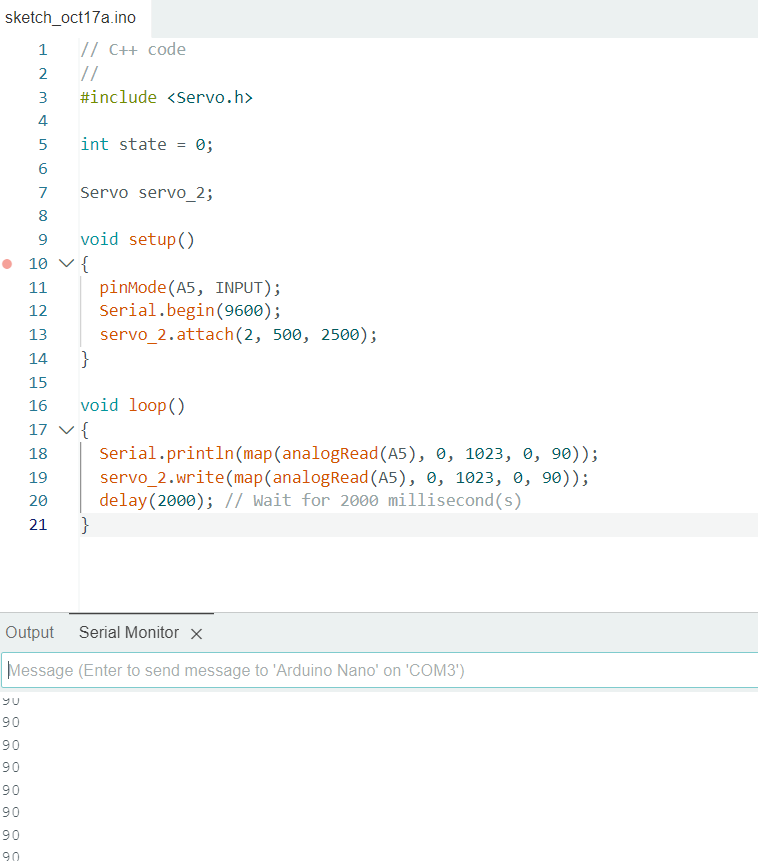Screen dimensions: 758x861
Task: Click the 'Servo servo_2;' declaration
Action: [x=147, y=193]
